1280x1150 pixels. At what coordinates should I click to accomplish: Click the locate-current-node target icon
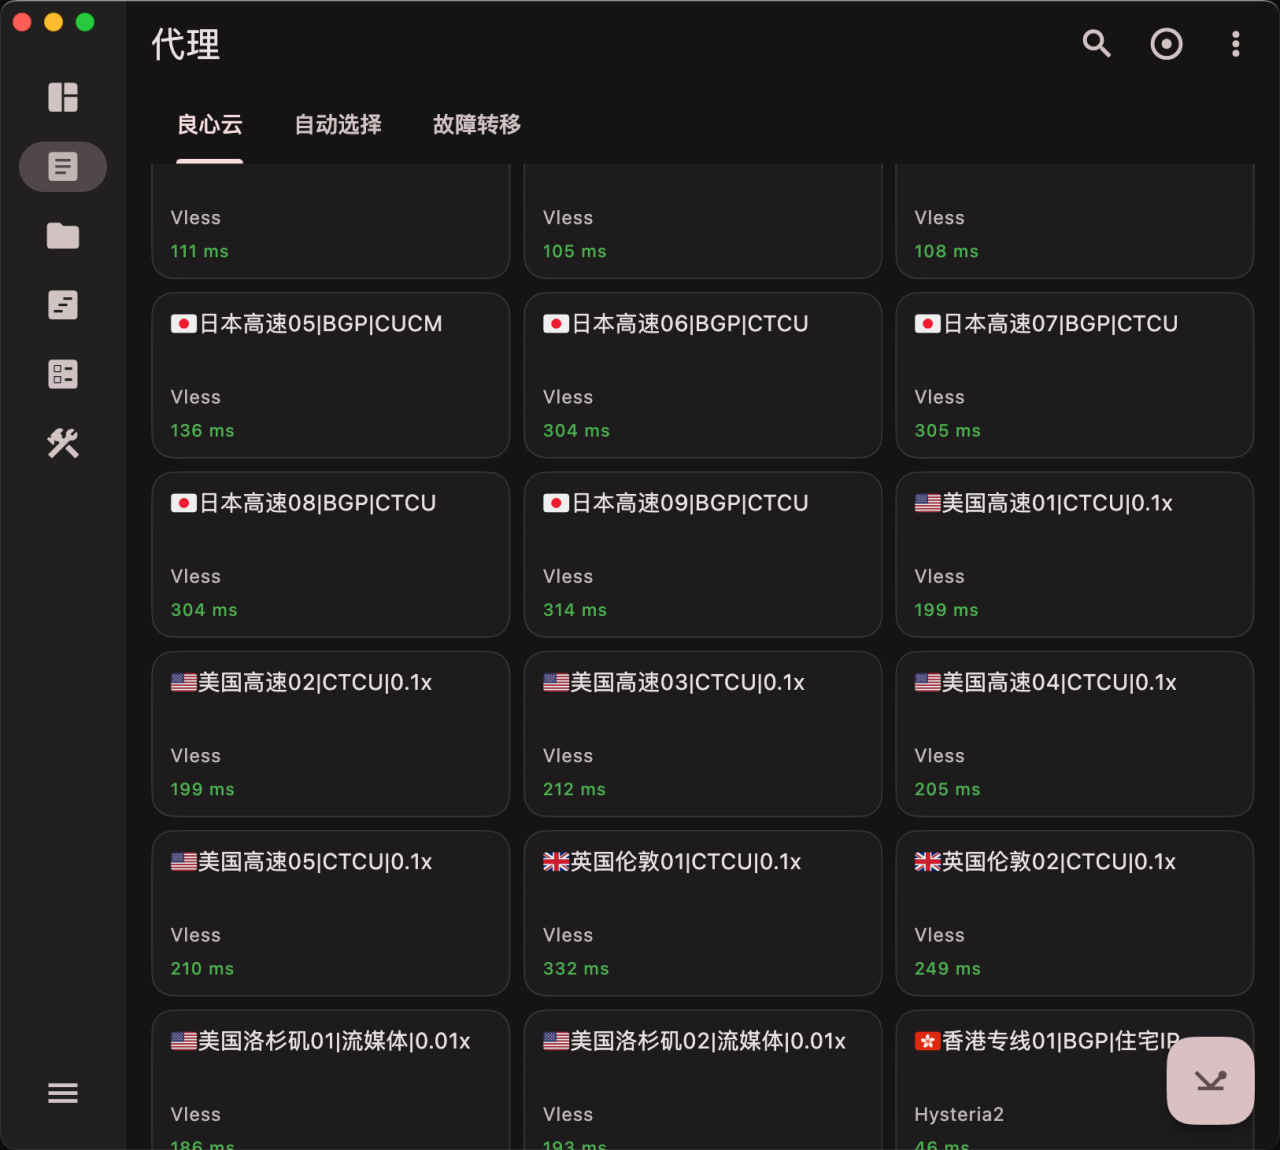[x=1166, y=44]
